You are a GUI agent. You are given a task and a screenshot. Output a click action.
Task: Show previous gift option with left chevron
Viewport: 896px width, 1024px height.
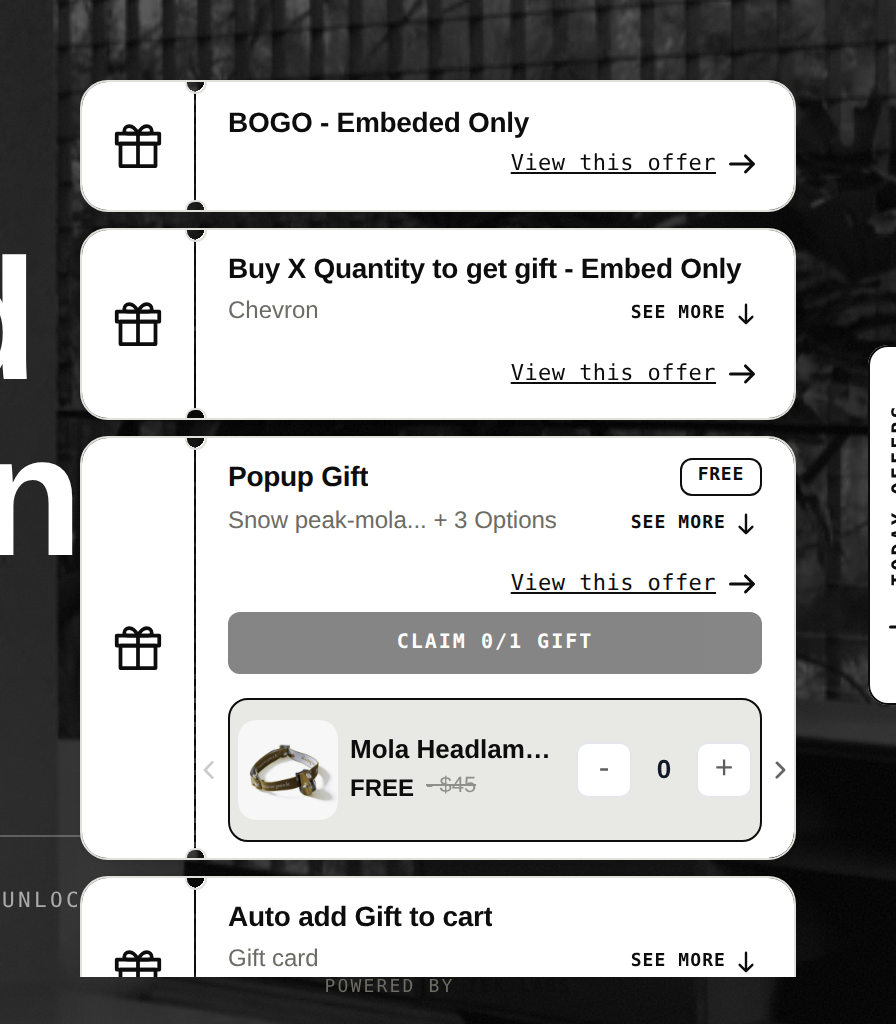(209, 770)
